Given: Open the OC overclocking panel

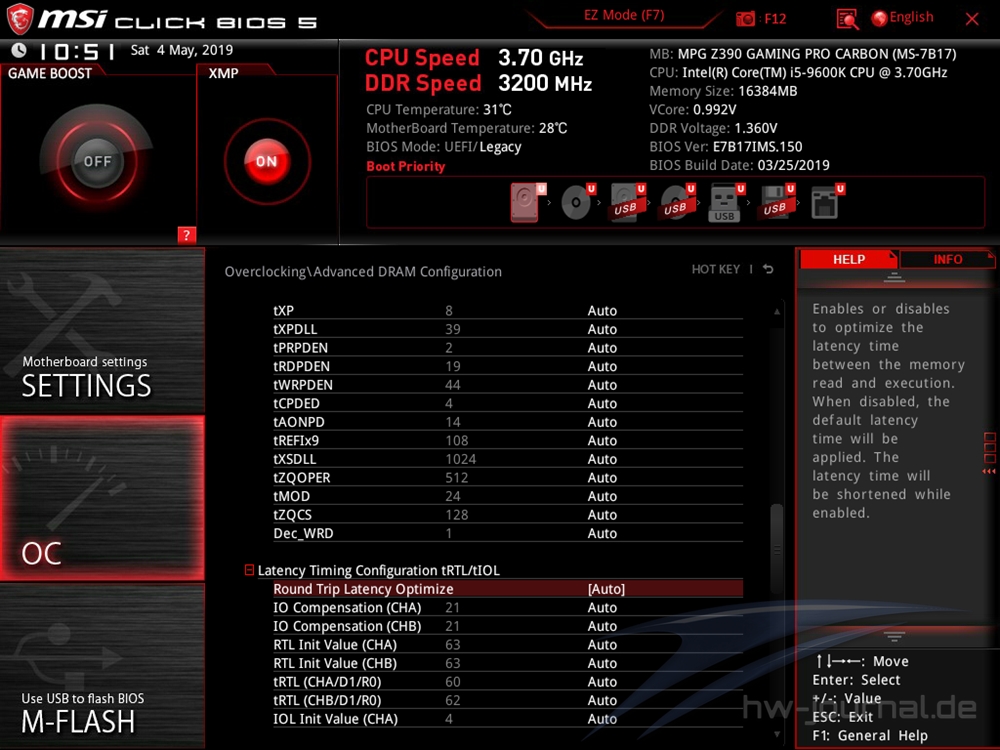Looking at the screenshot, I should 102,498.
